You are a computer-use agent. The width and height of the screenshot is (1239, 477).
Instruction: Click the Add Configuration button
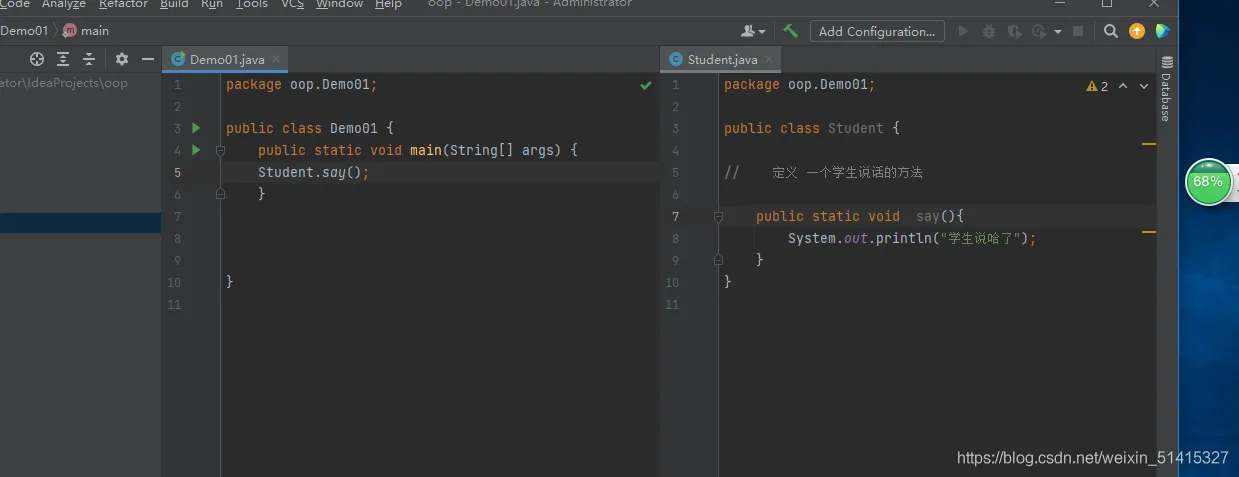(x=877, y=31)
